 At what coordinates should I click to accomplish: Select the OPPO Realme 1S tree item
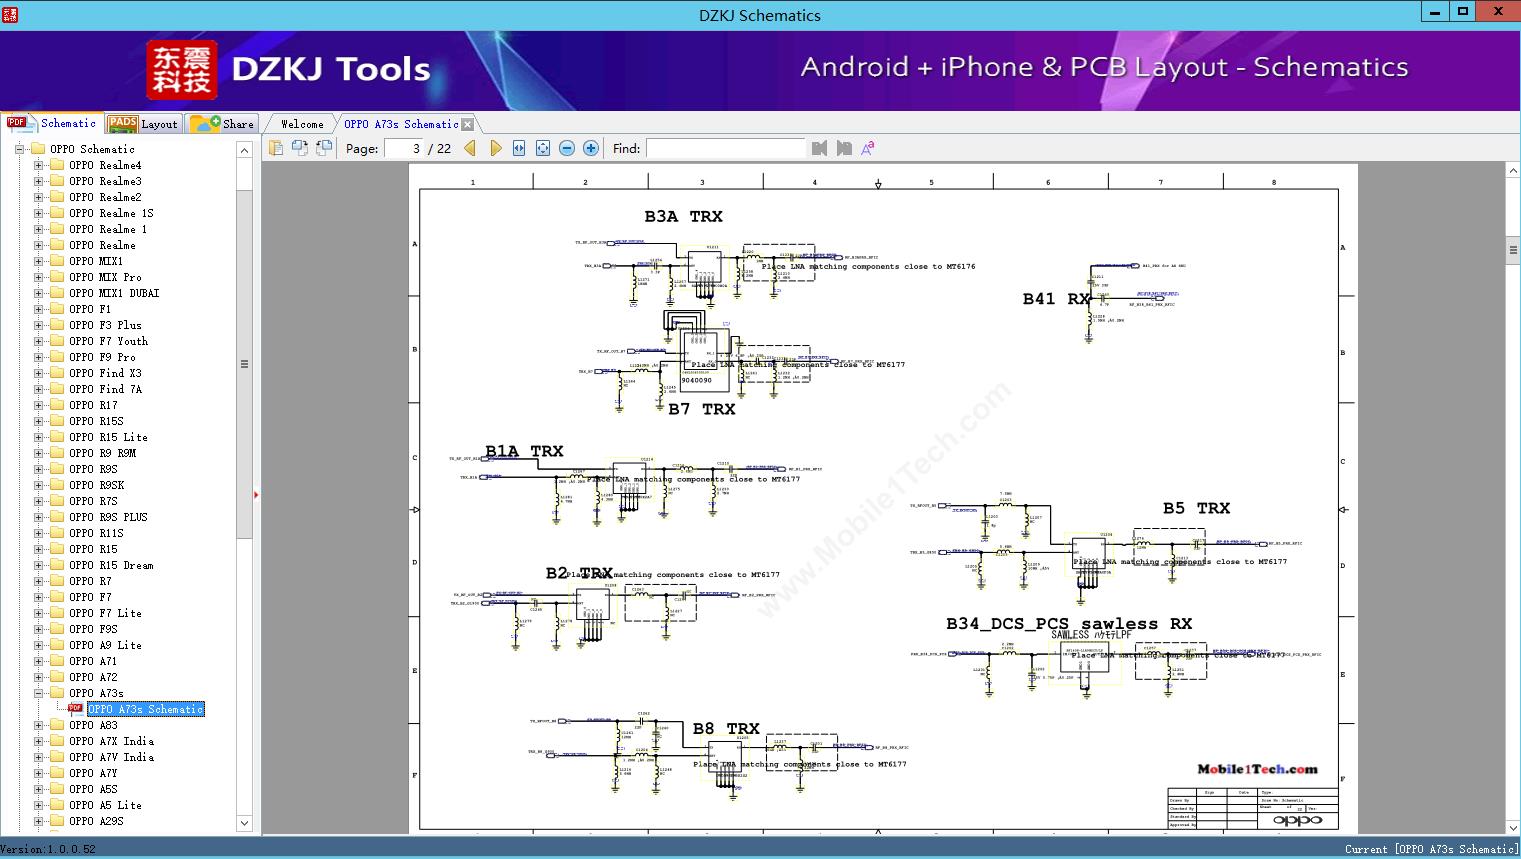pos(111,213)
